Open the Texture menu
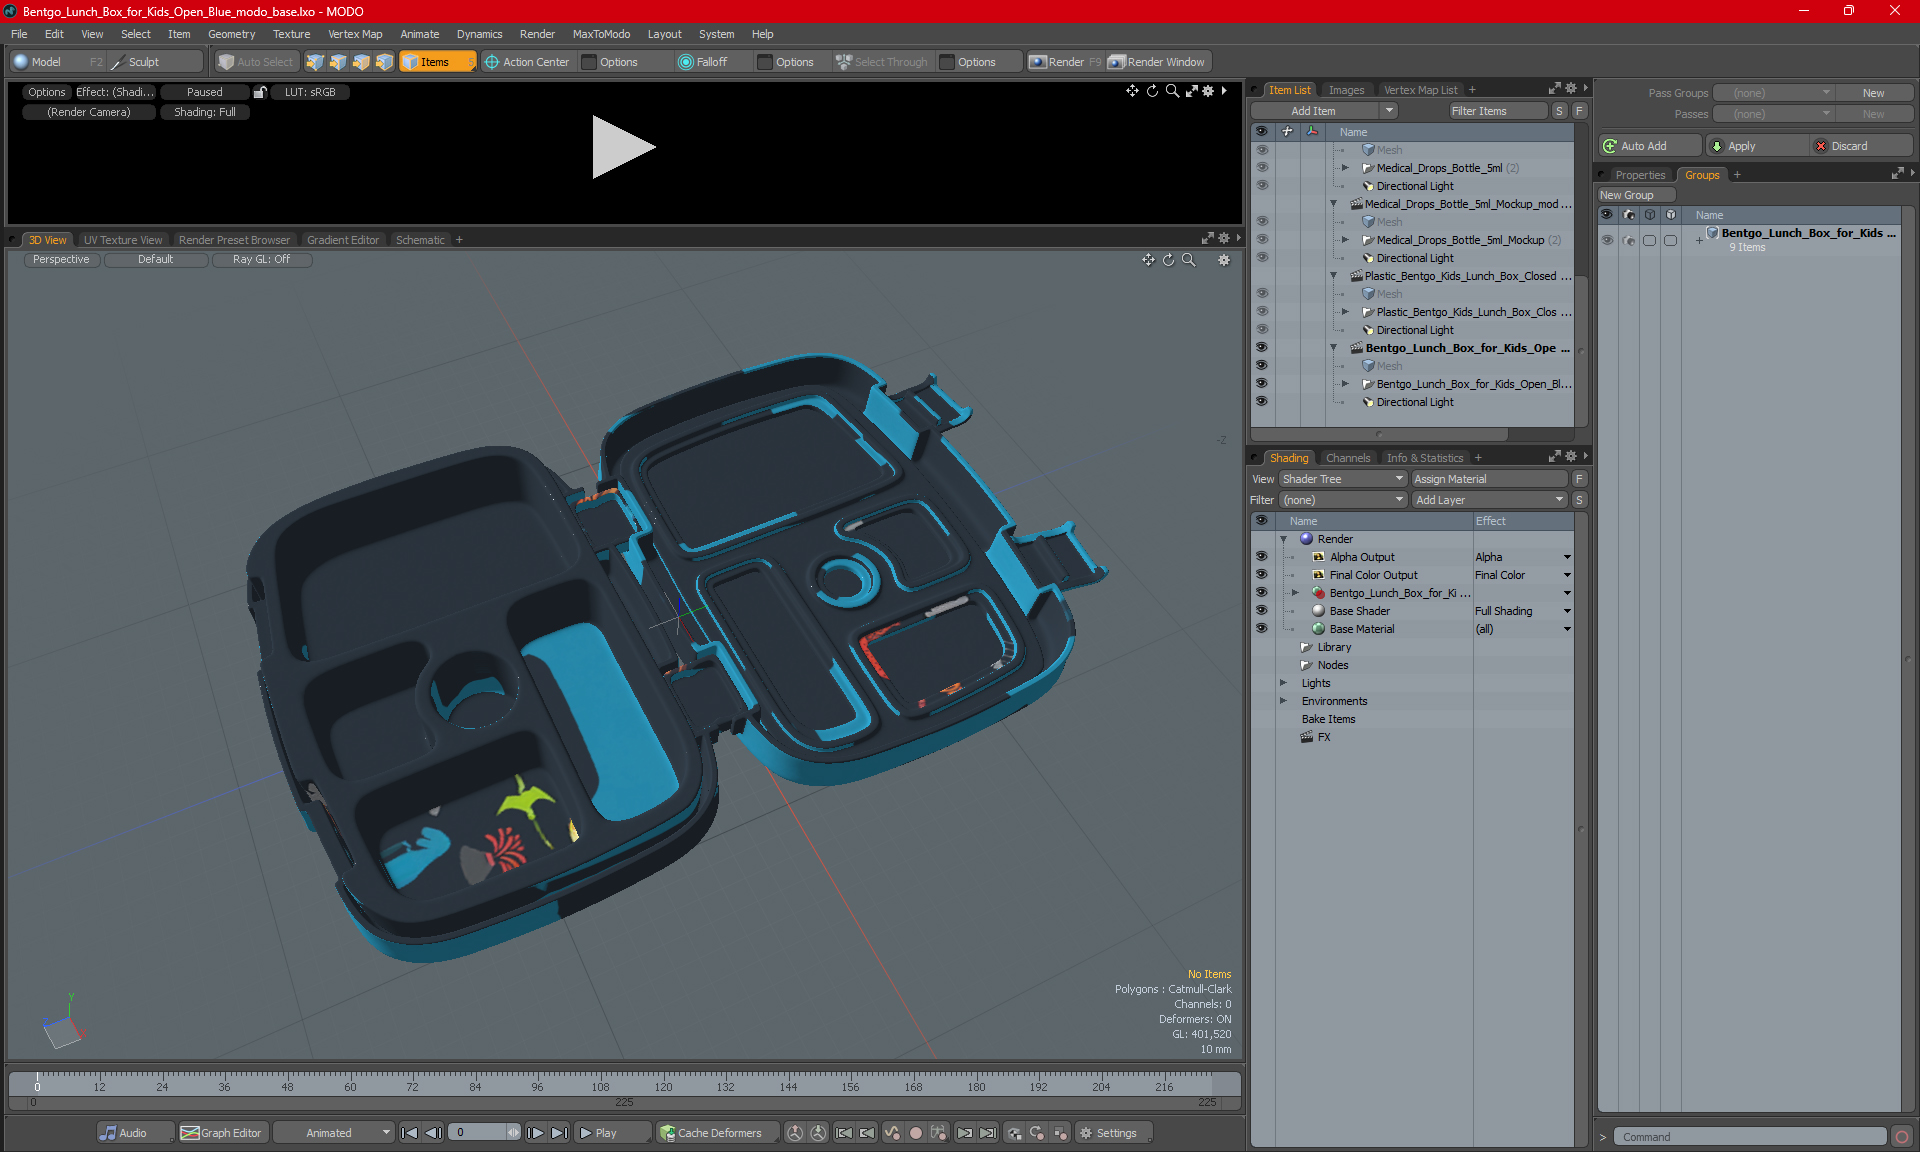1920x1152 pixels. (x=291, y=34)
